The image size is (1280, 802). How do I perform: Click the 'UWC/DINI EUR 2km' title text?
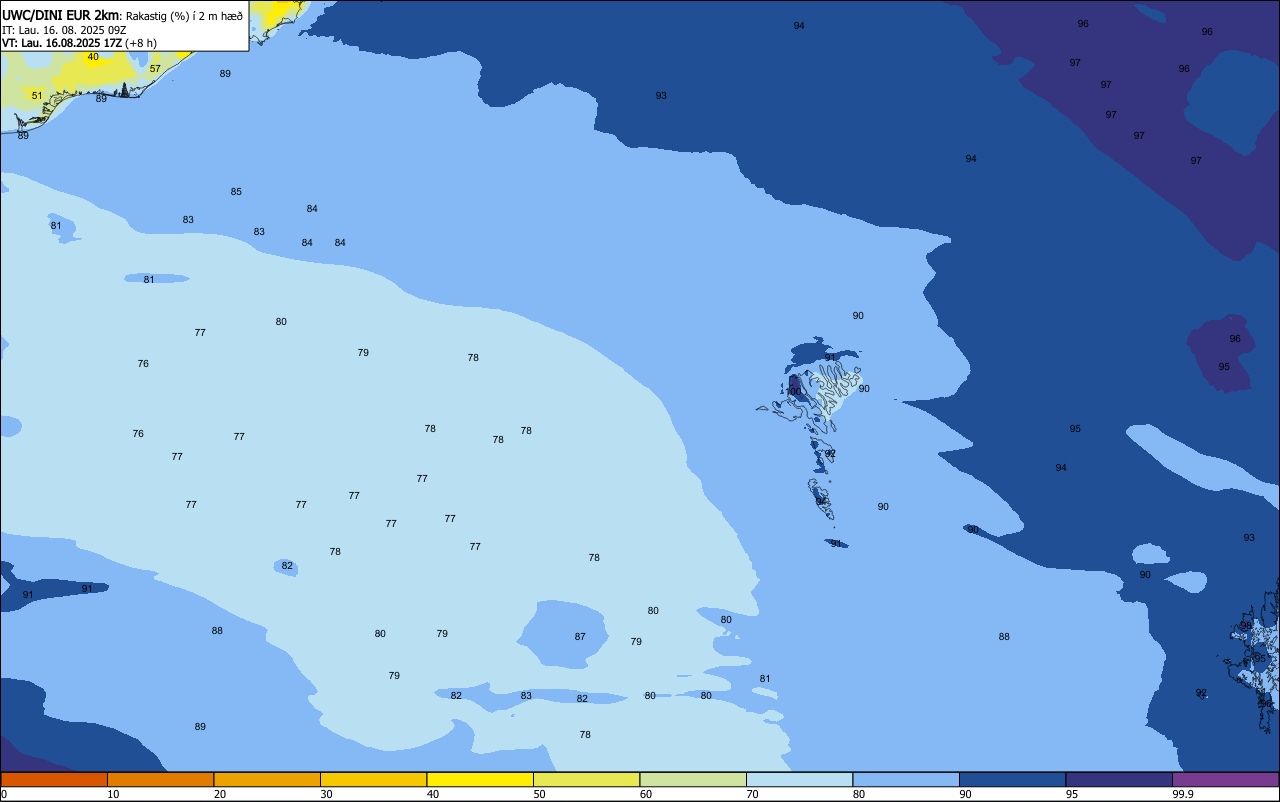coord(60,15)
